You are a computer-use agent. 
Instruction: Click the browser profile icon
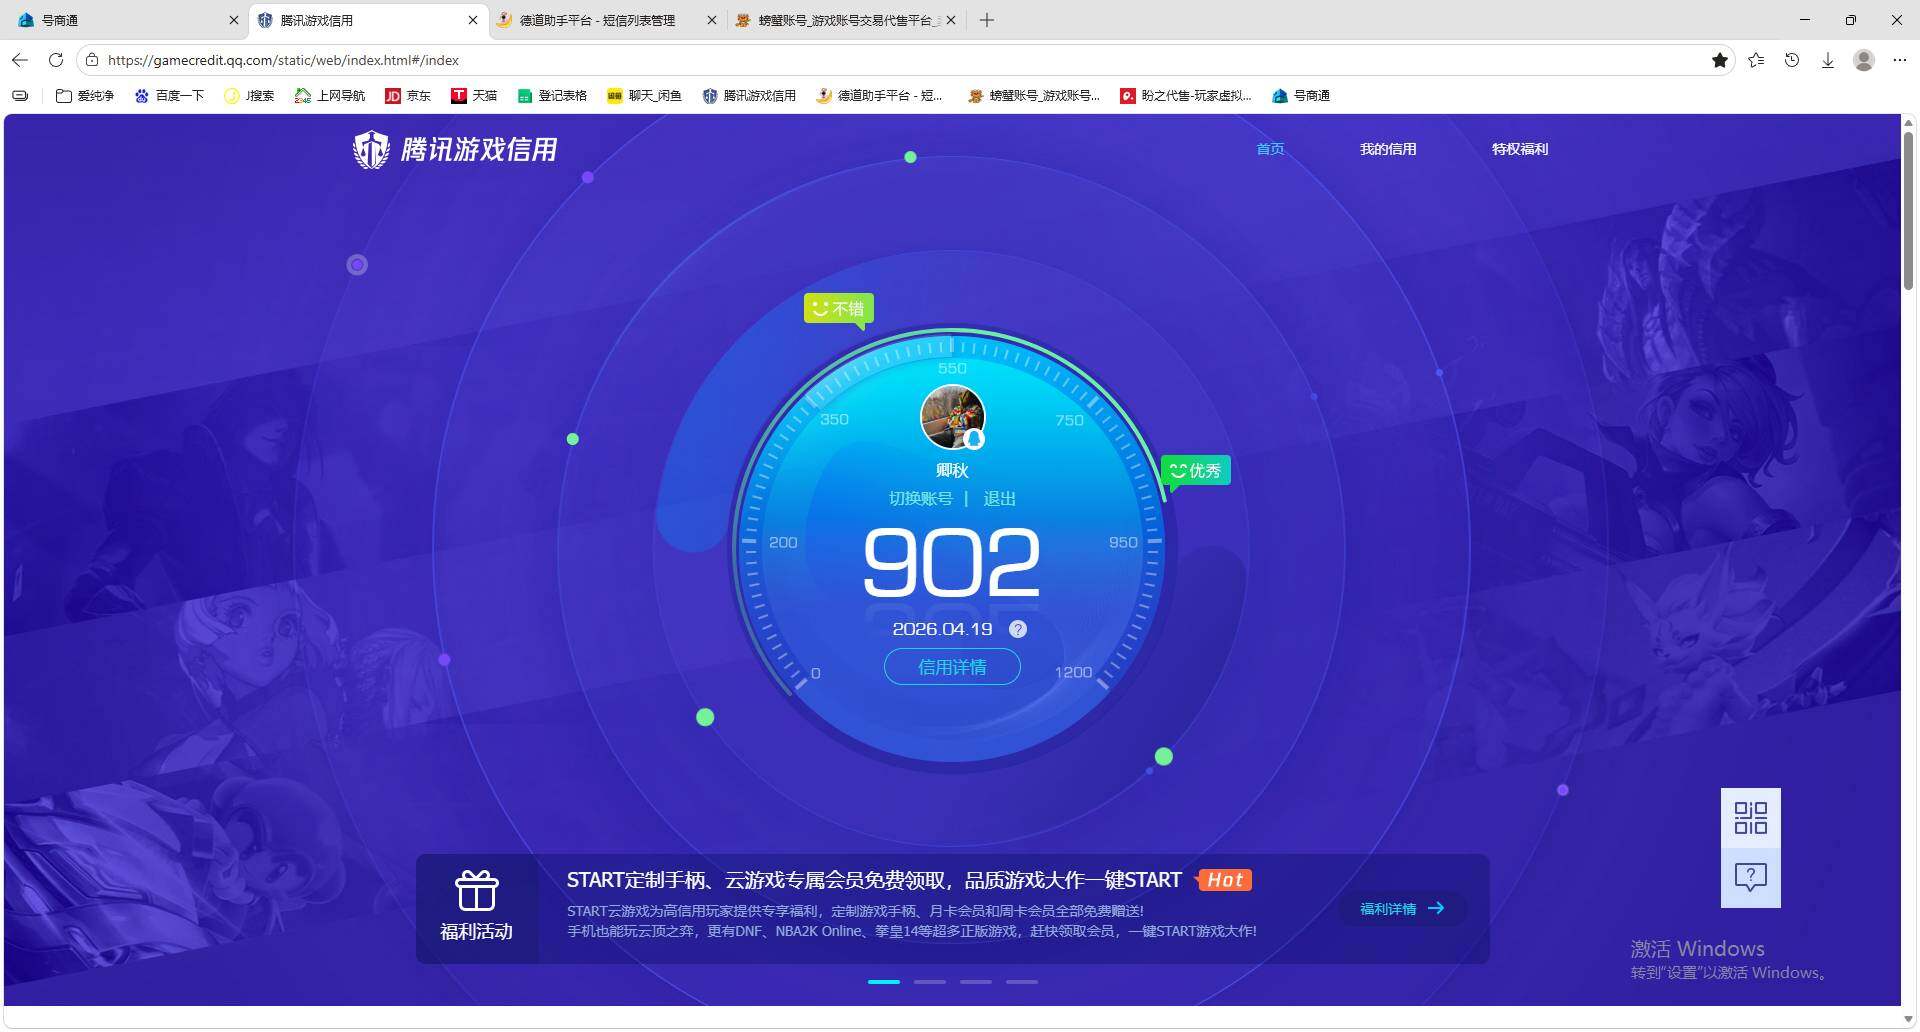[x=1863, y=60]
